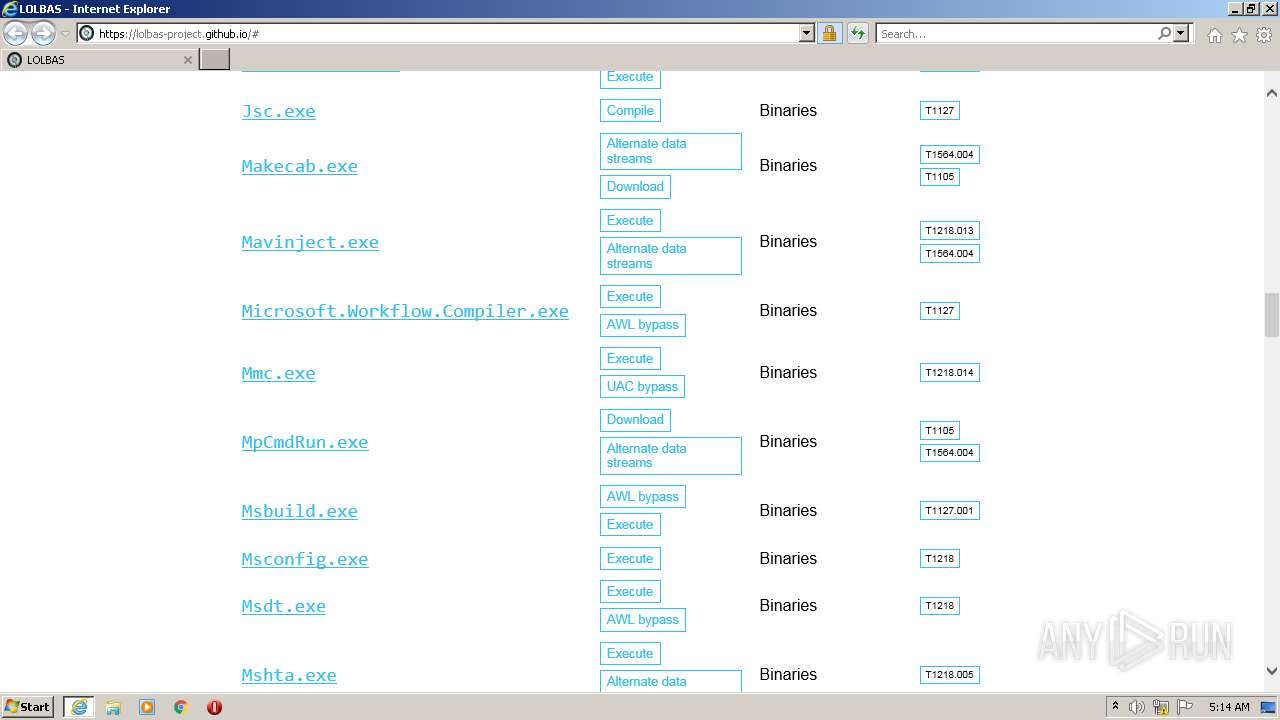Click the Search box field
Screen dimensions: 1280x720
(x=1016, y=33)
